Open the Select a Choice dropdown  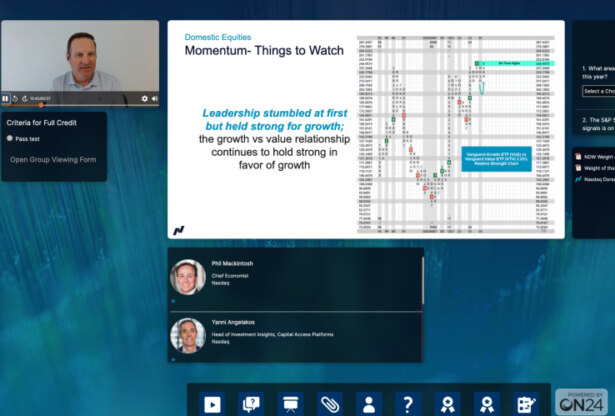pyautogui.click(x=599, y=91)
